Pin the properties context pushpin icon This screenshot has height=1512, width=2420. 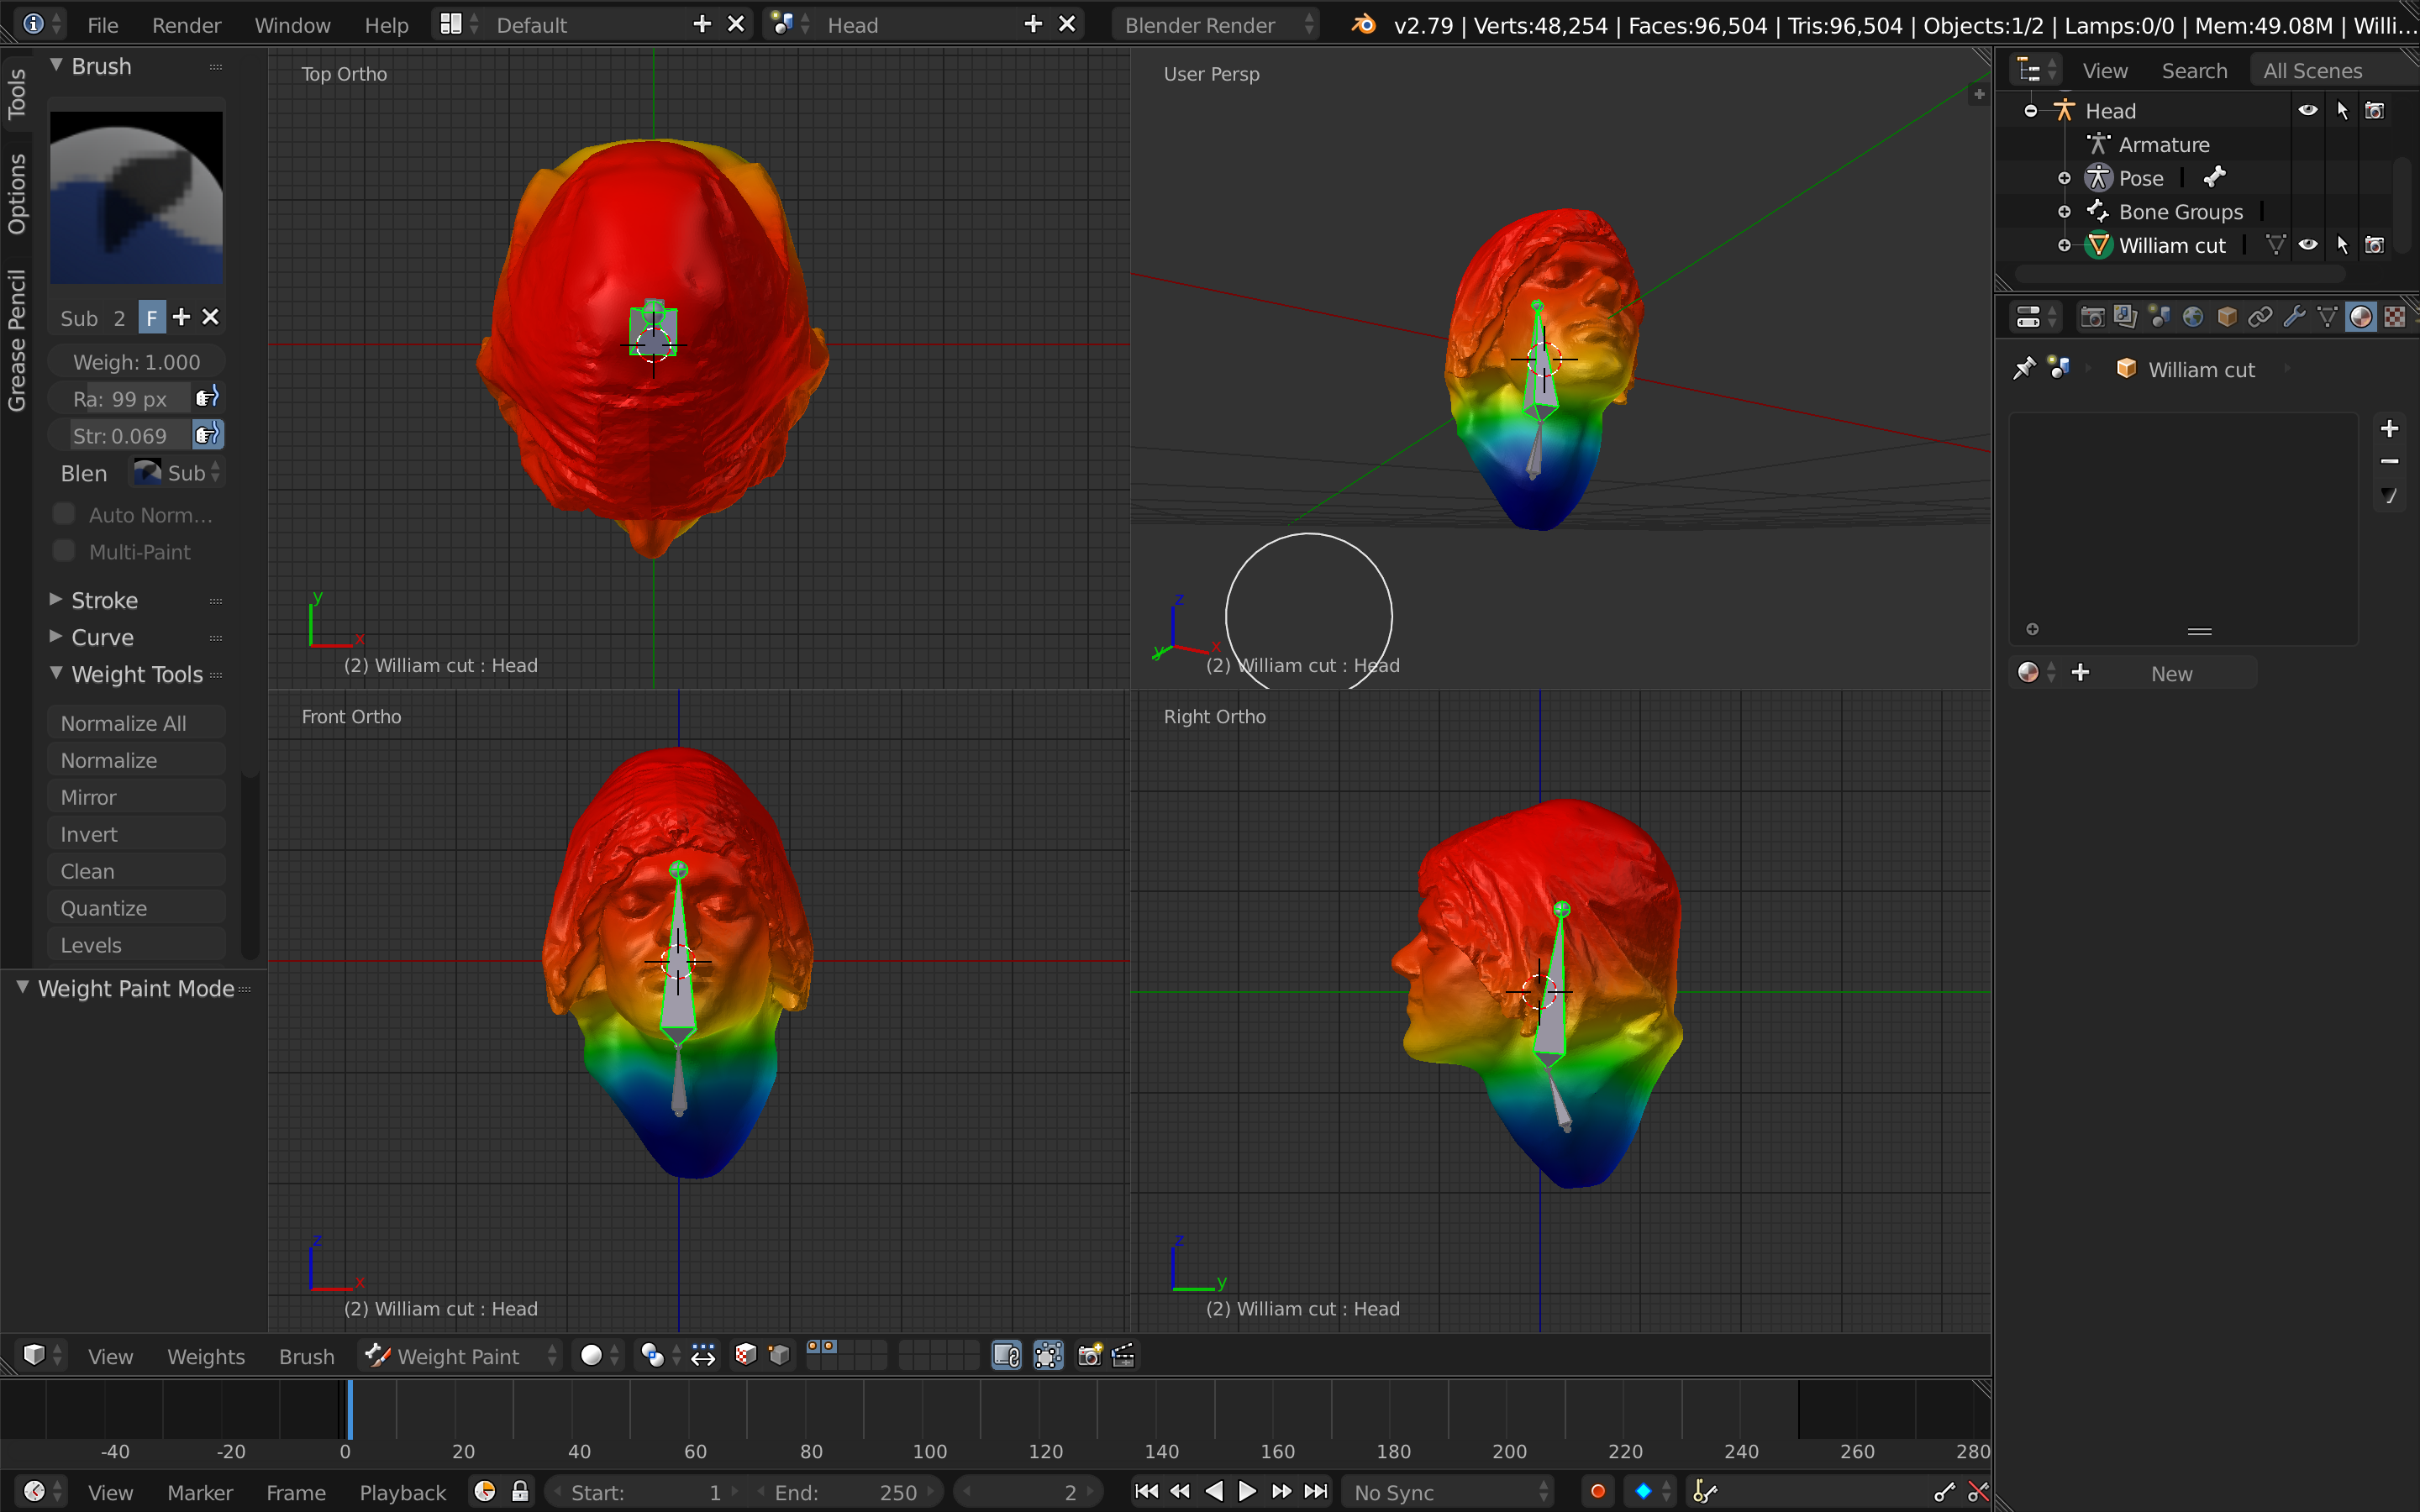click(x=2023, y=369)
